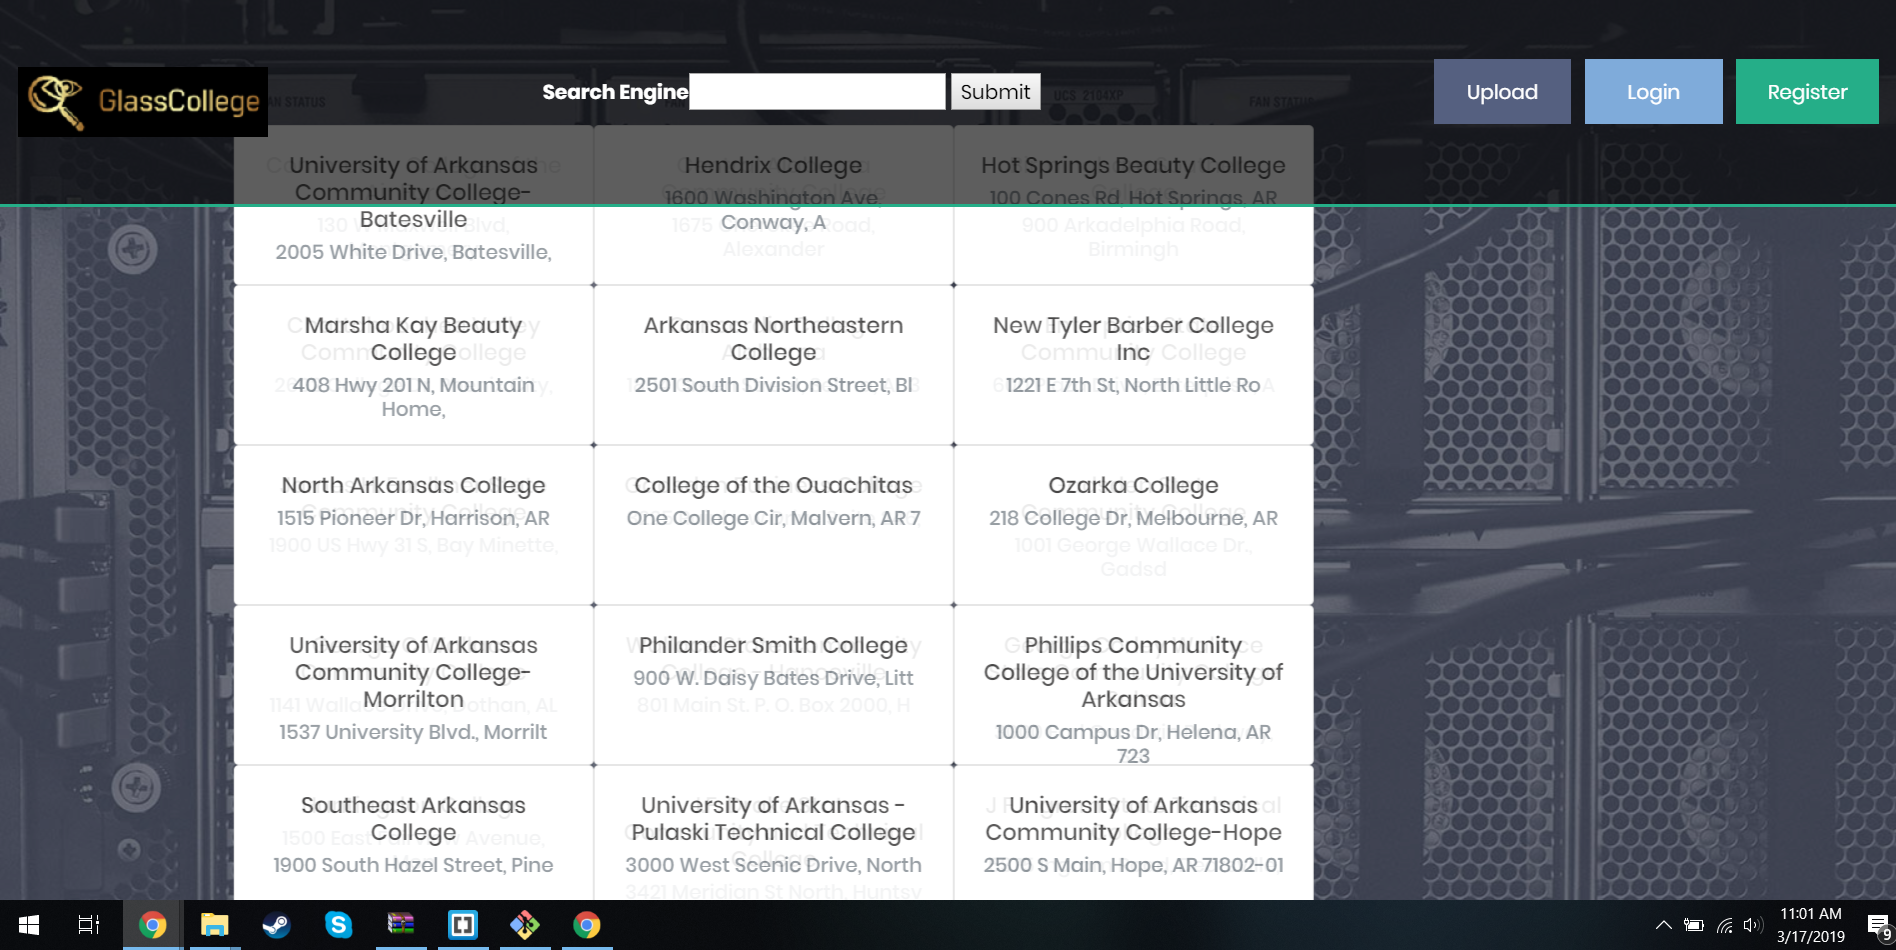Click address "900 W. Daisy Bates Drive, Litt"
The height and width of the screenshot is (950, 1896).
coord(773,678)
